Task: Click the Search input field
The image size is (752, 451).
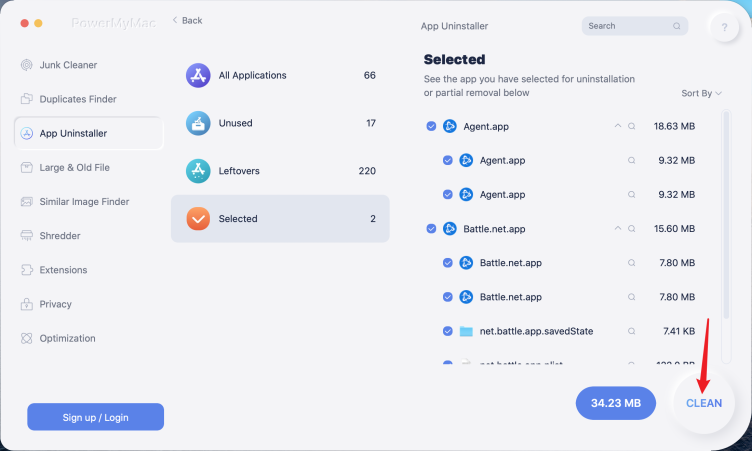Action: click(634, 26)
